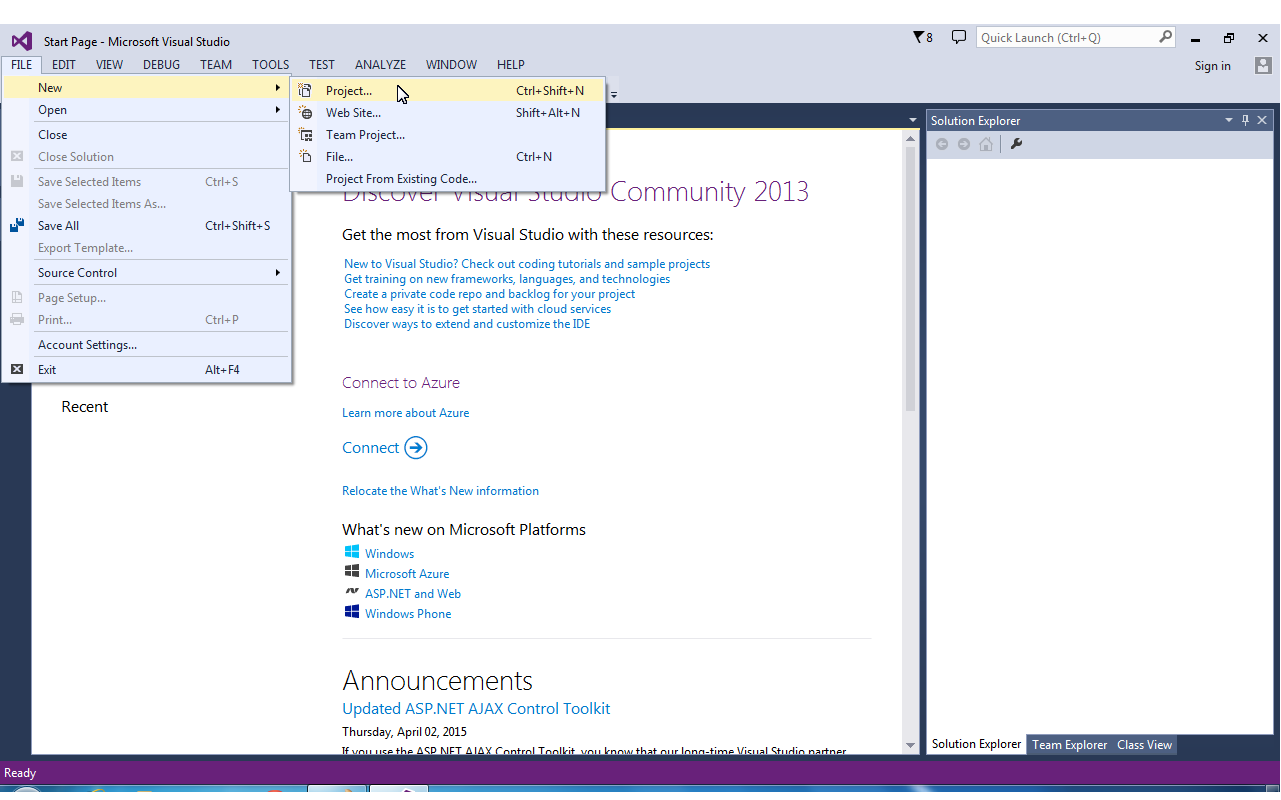Click the Team Project icon in submenu
Image resolution: width=1281 pixels, height=800 pixels.
point(306,135)
